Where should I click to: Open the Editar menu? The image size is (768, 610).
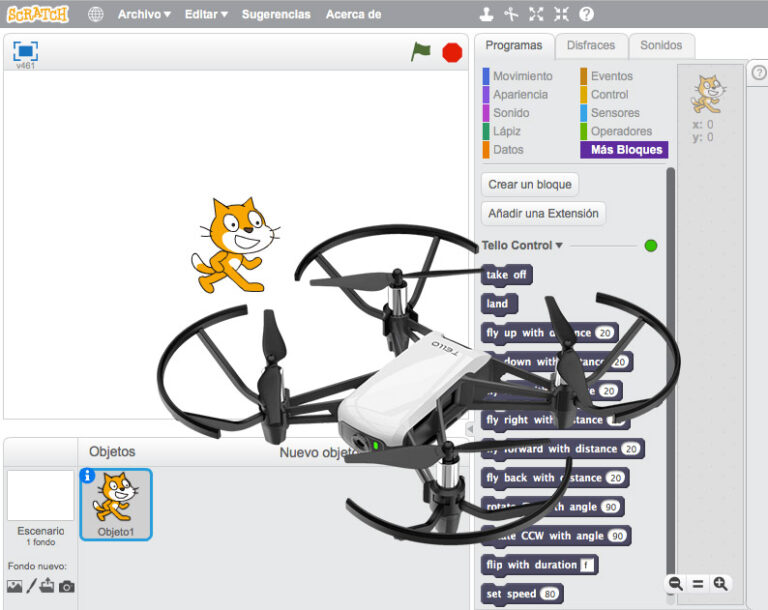point(206,14)
